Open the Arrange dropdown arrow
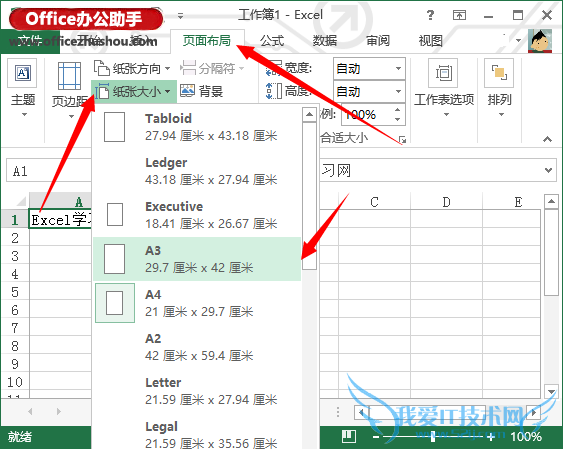The image size is (563, 449). point(501,114)
